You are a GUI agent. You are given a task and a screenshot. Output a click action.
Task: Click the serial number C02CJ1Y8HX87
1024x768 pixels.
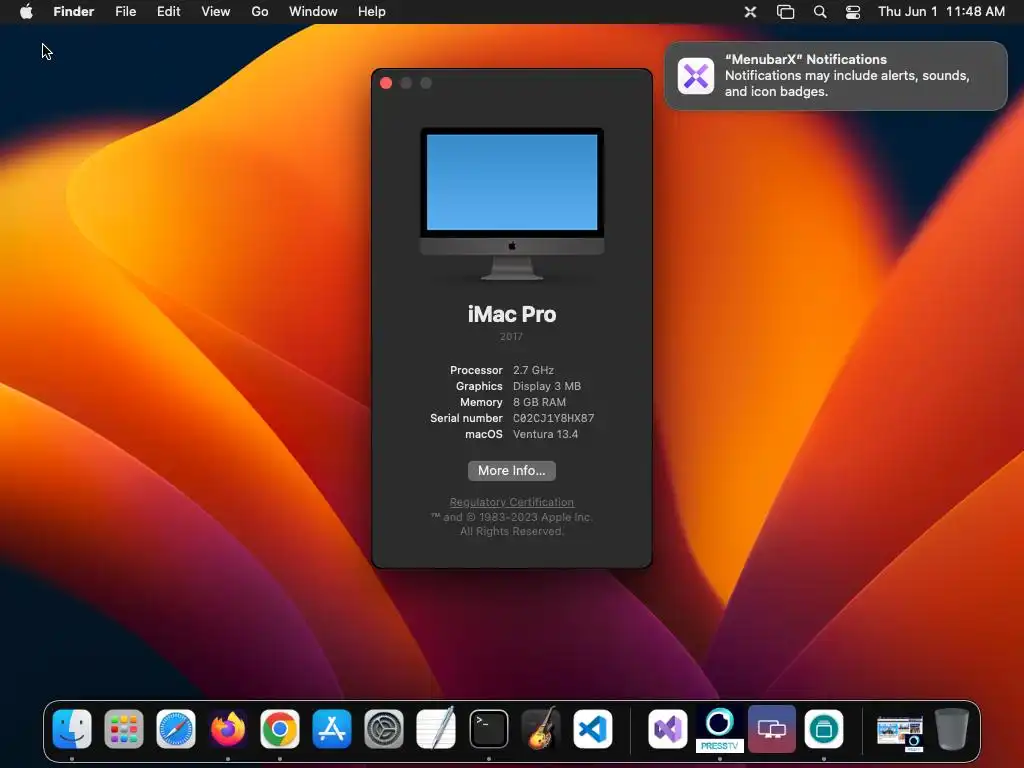(553, 419)
